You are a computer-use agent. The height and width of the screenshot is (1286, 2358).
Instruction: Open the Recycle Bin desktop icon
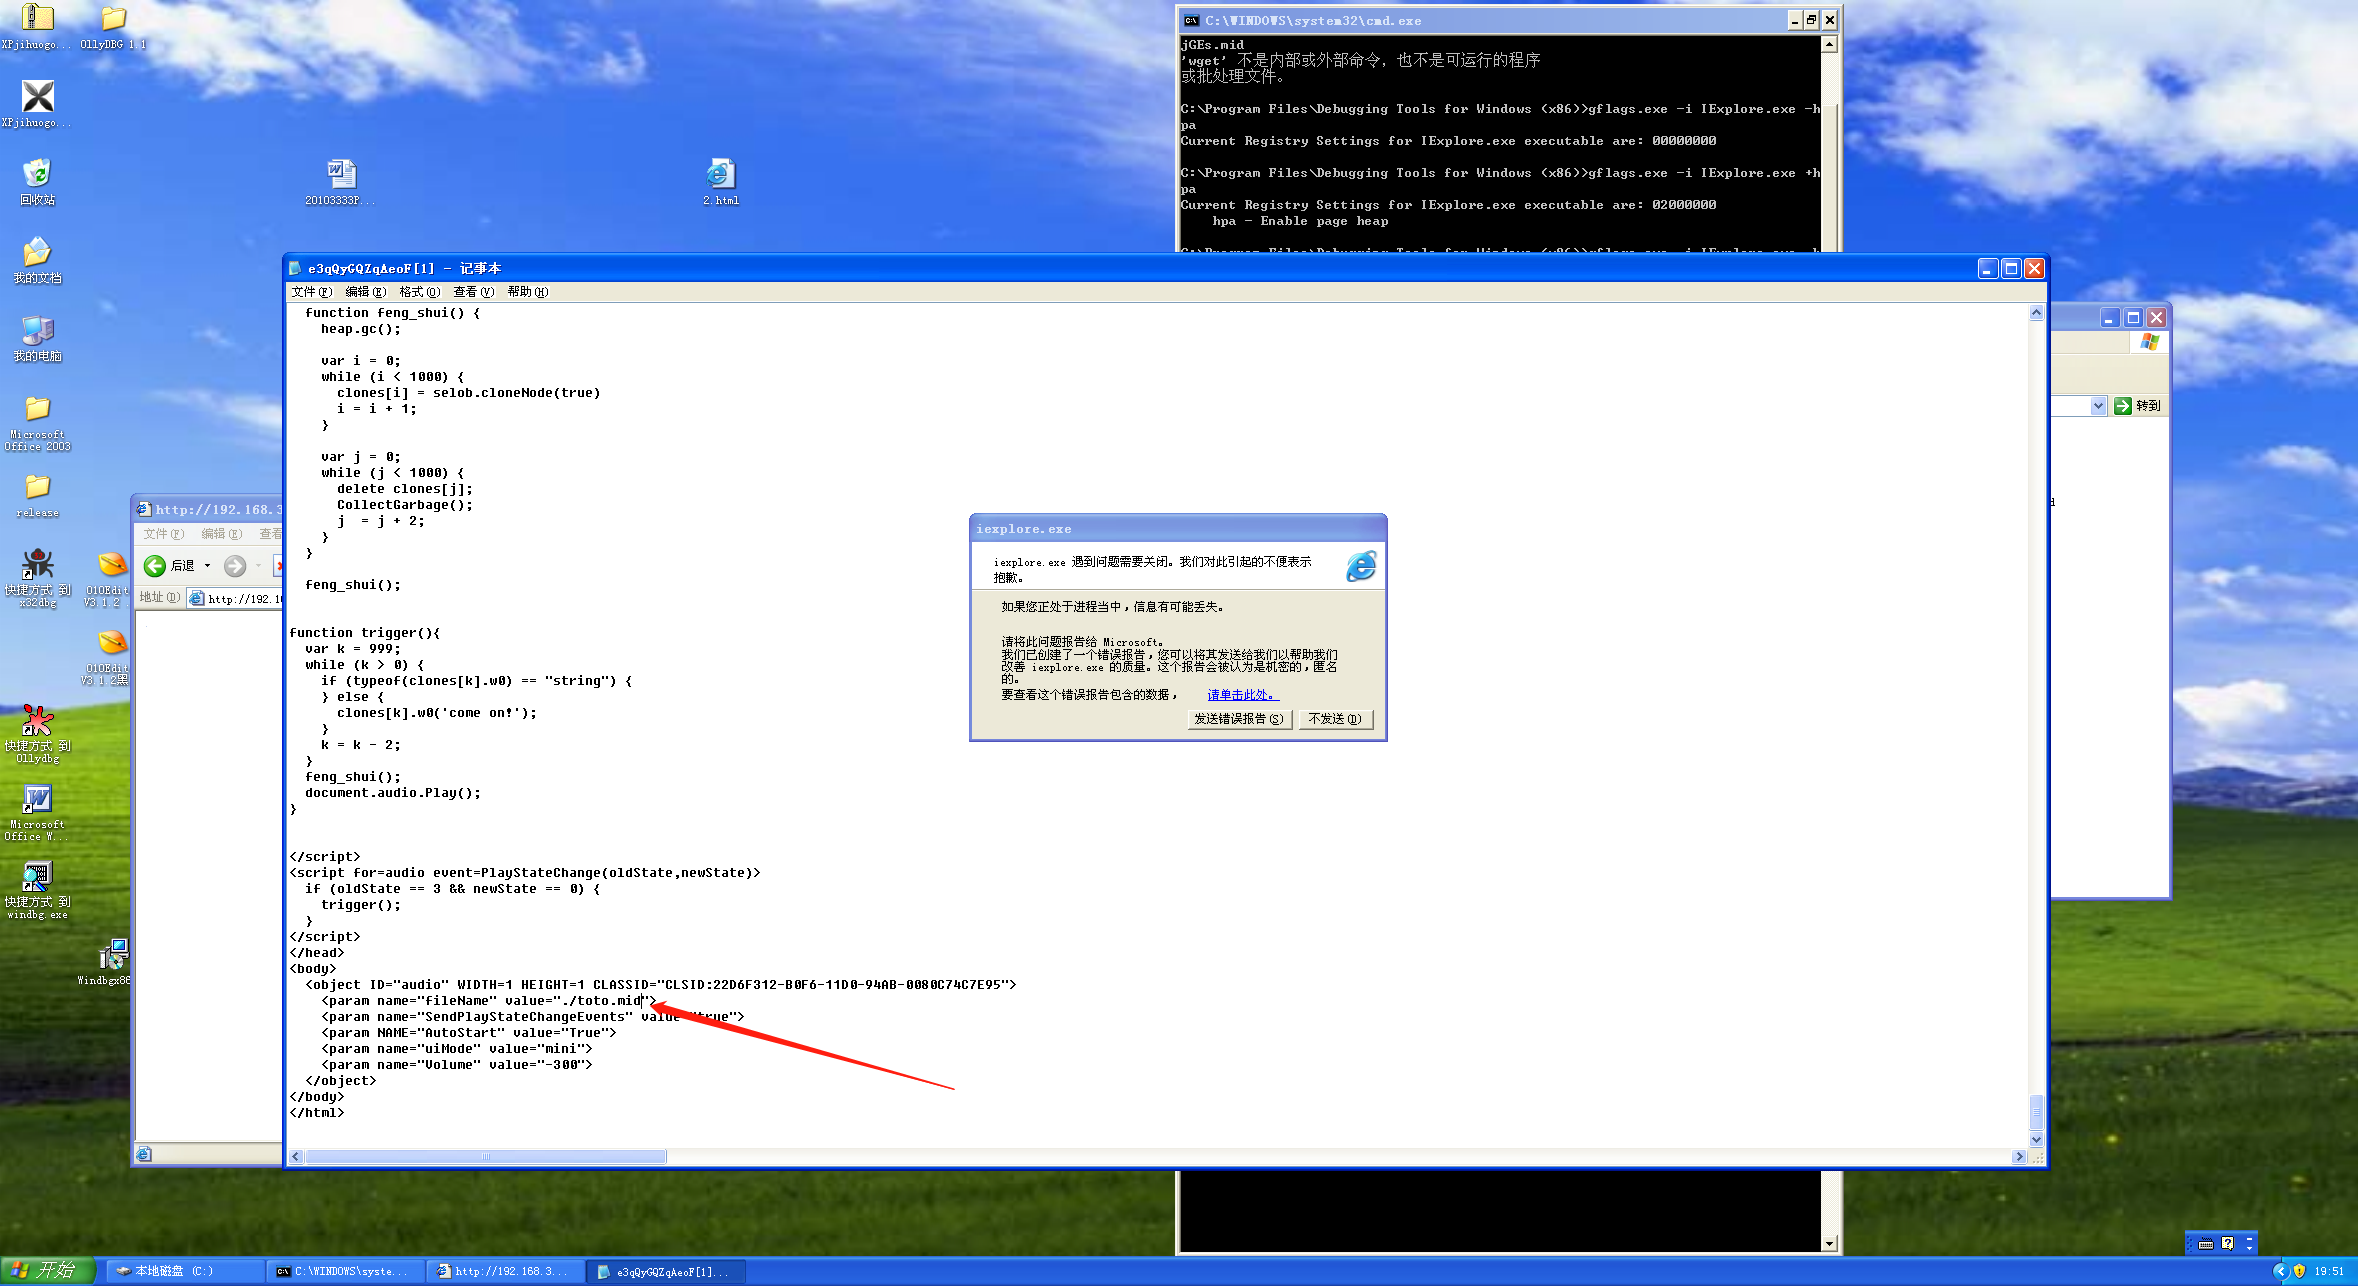pyautogui.click(x=37, y=175)
